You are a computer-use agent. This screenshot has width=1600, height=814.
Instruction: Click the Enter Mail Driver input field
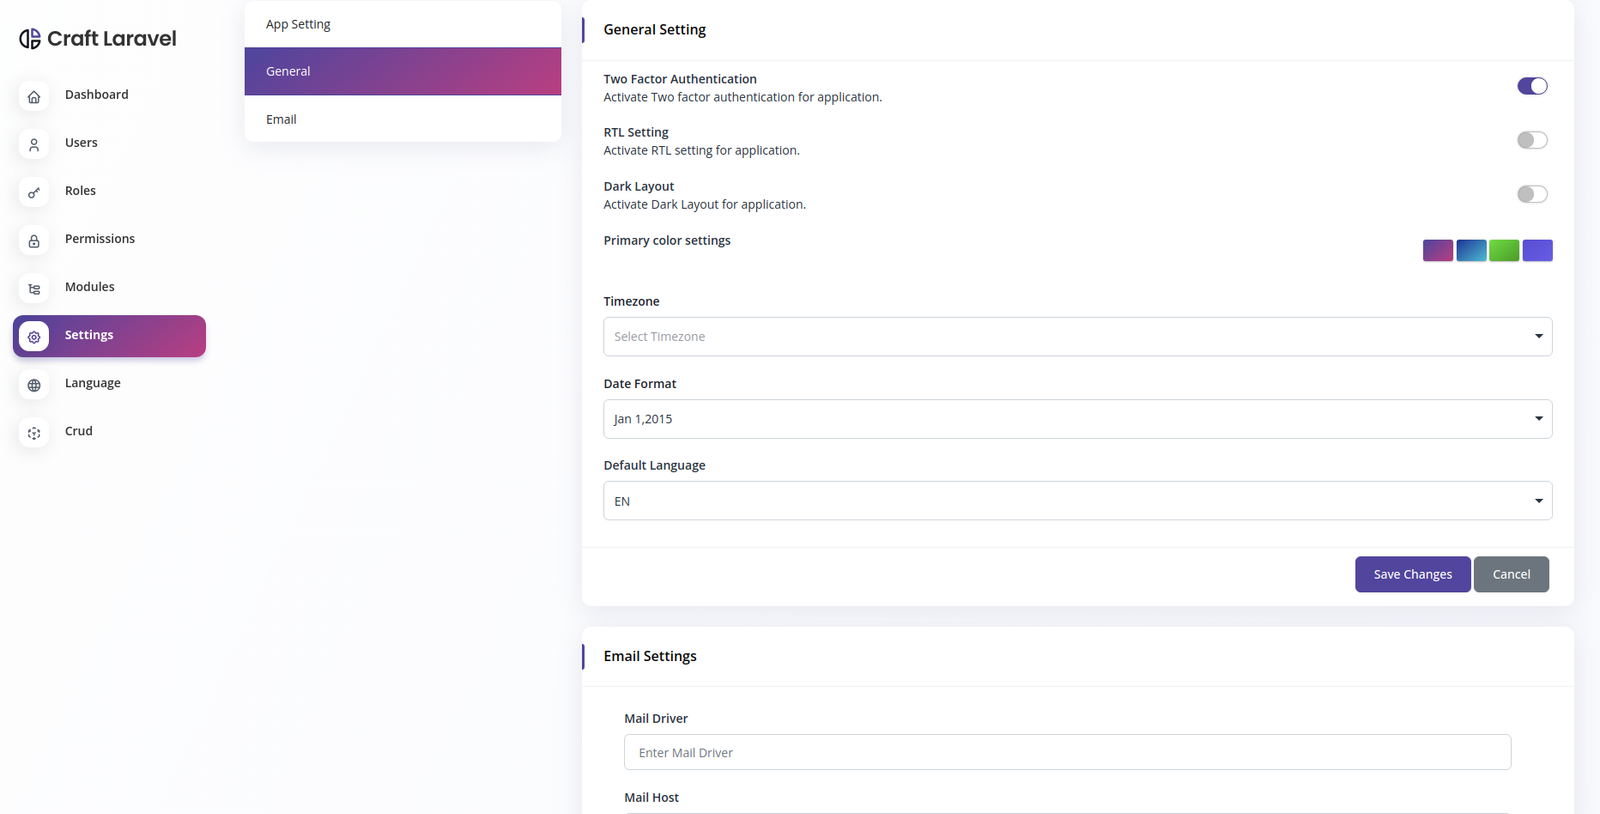(1067, 753)
